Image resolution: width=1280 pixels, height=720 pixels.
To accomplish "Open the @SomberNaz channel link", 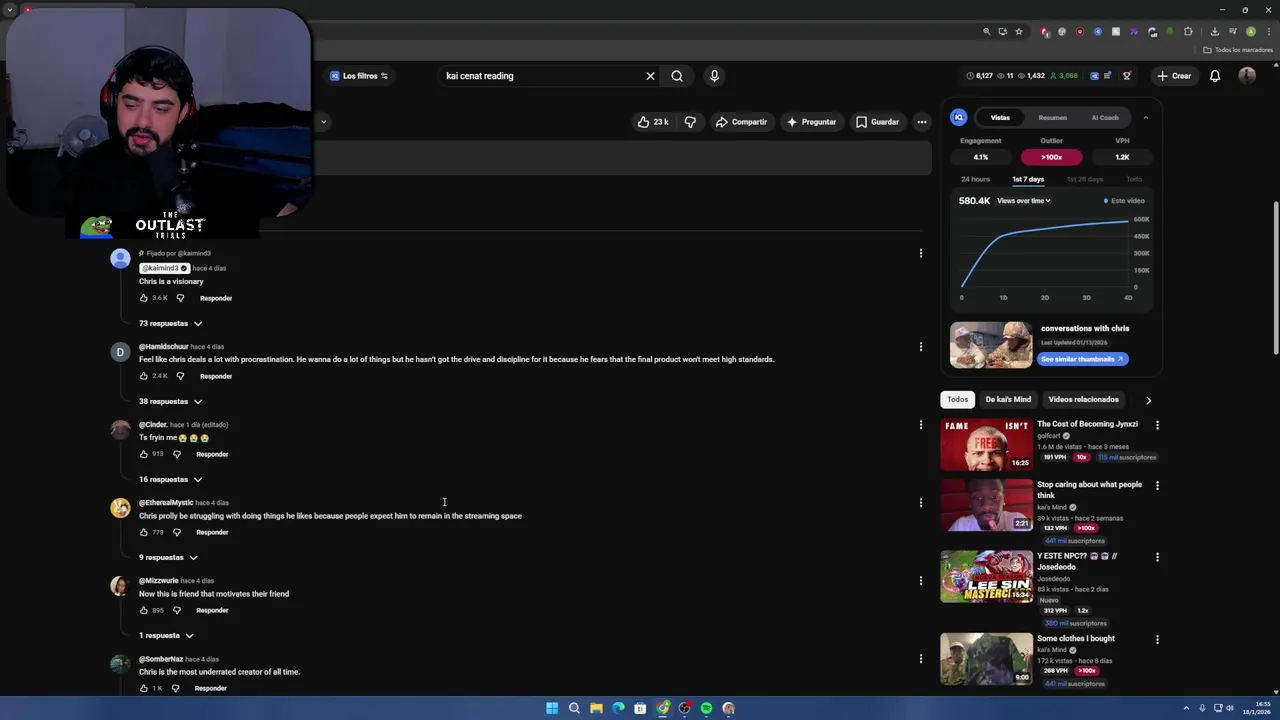I will tap(161, 659).
